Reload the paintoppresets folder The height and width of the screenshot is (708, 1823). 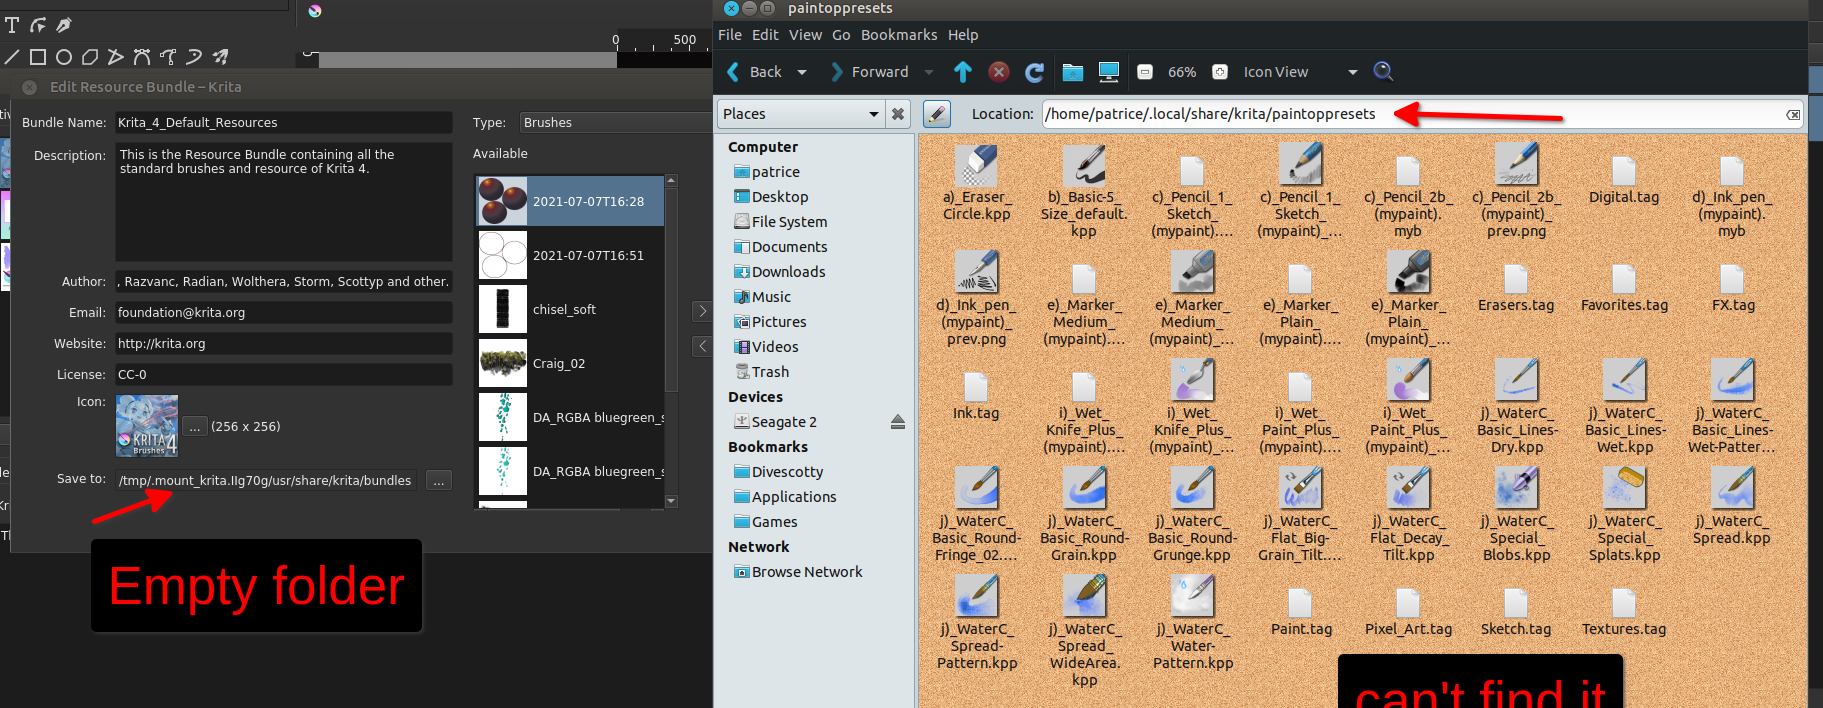pos(1035,72)
